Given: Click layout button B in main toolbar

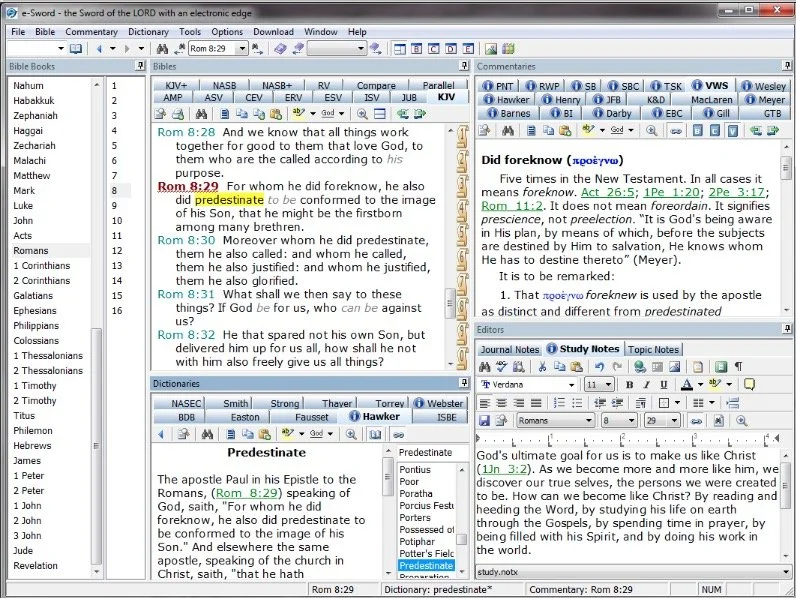Looking at the screenshot, I should (x=416, y=49).
